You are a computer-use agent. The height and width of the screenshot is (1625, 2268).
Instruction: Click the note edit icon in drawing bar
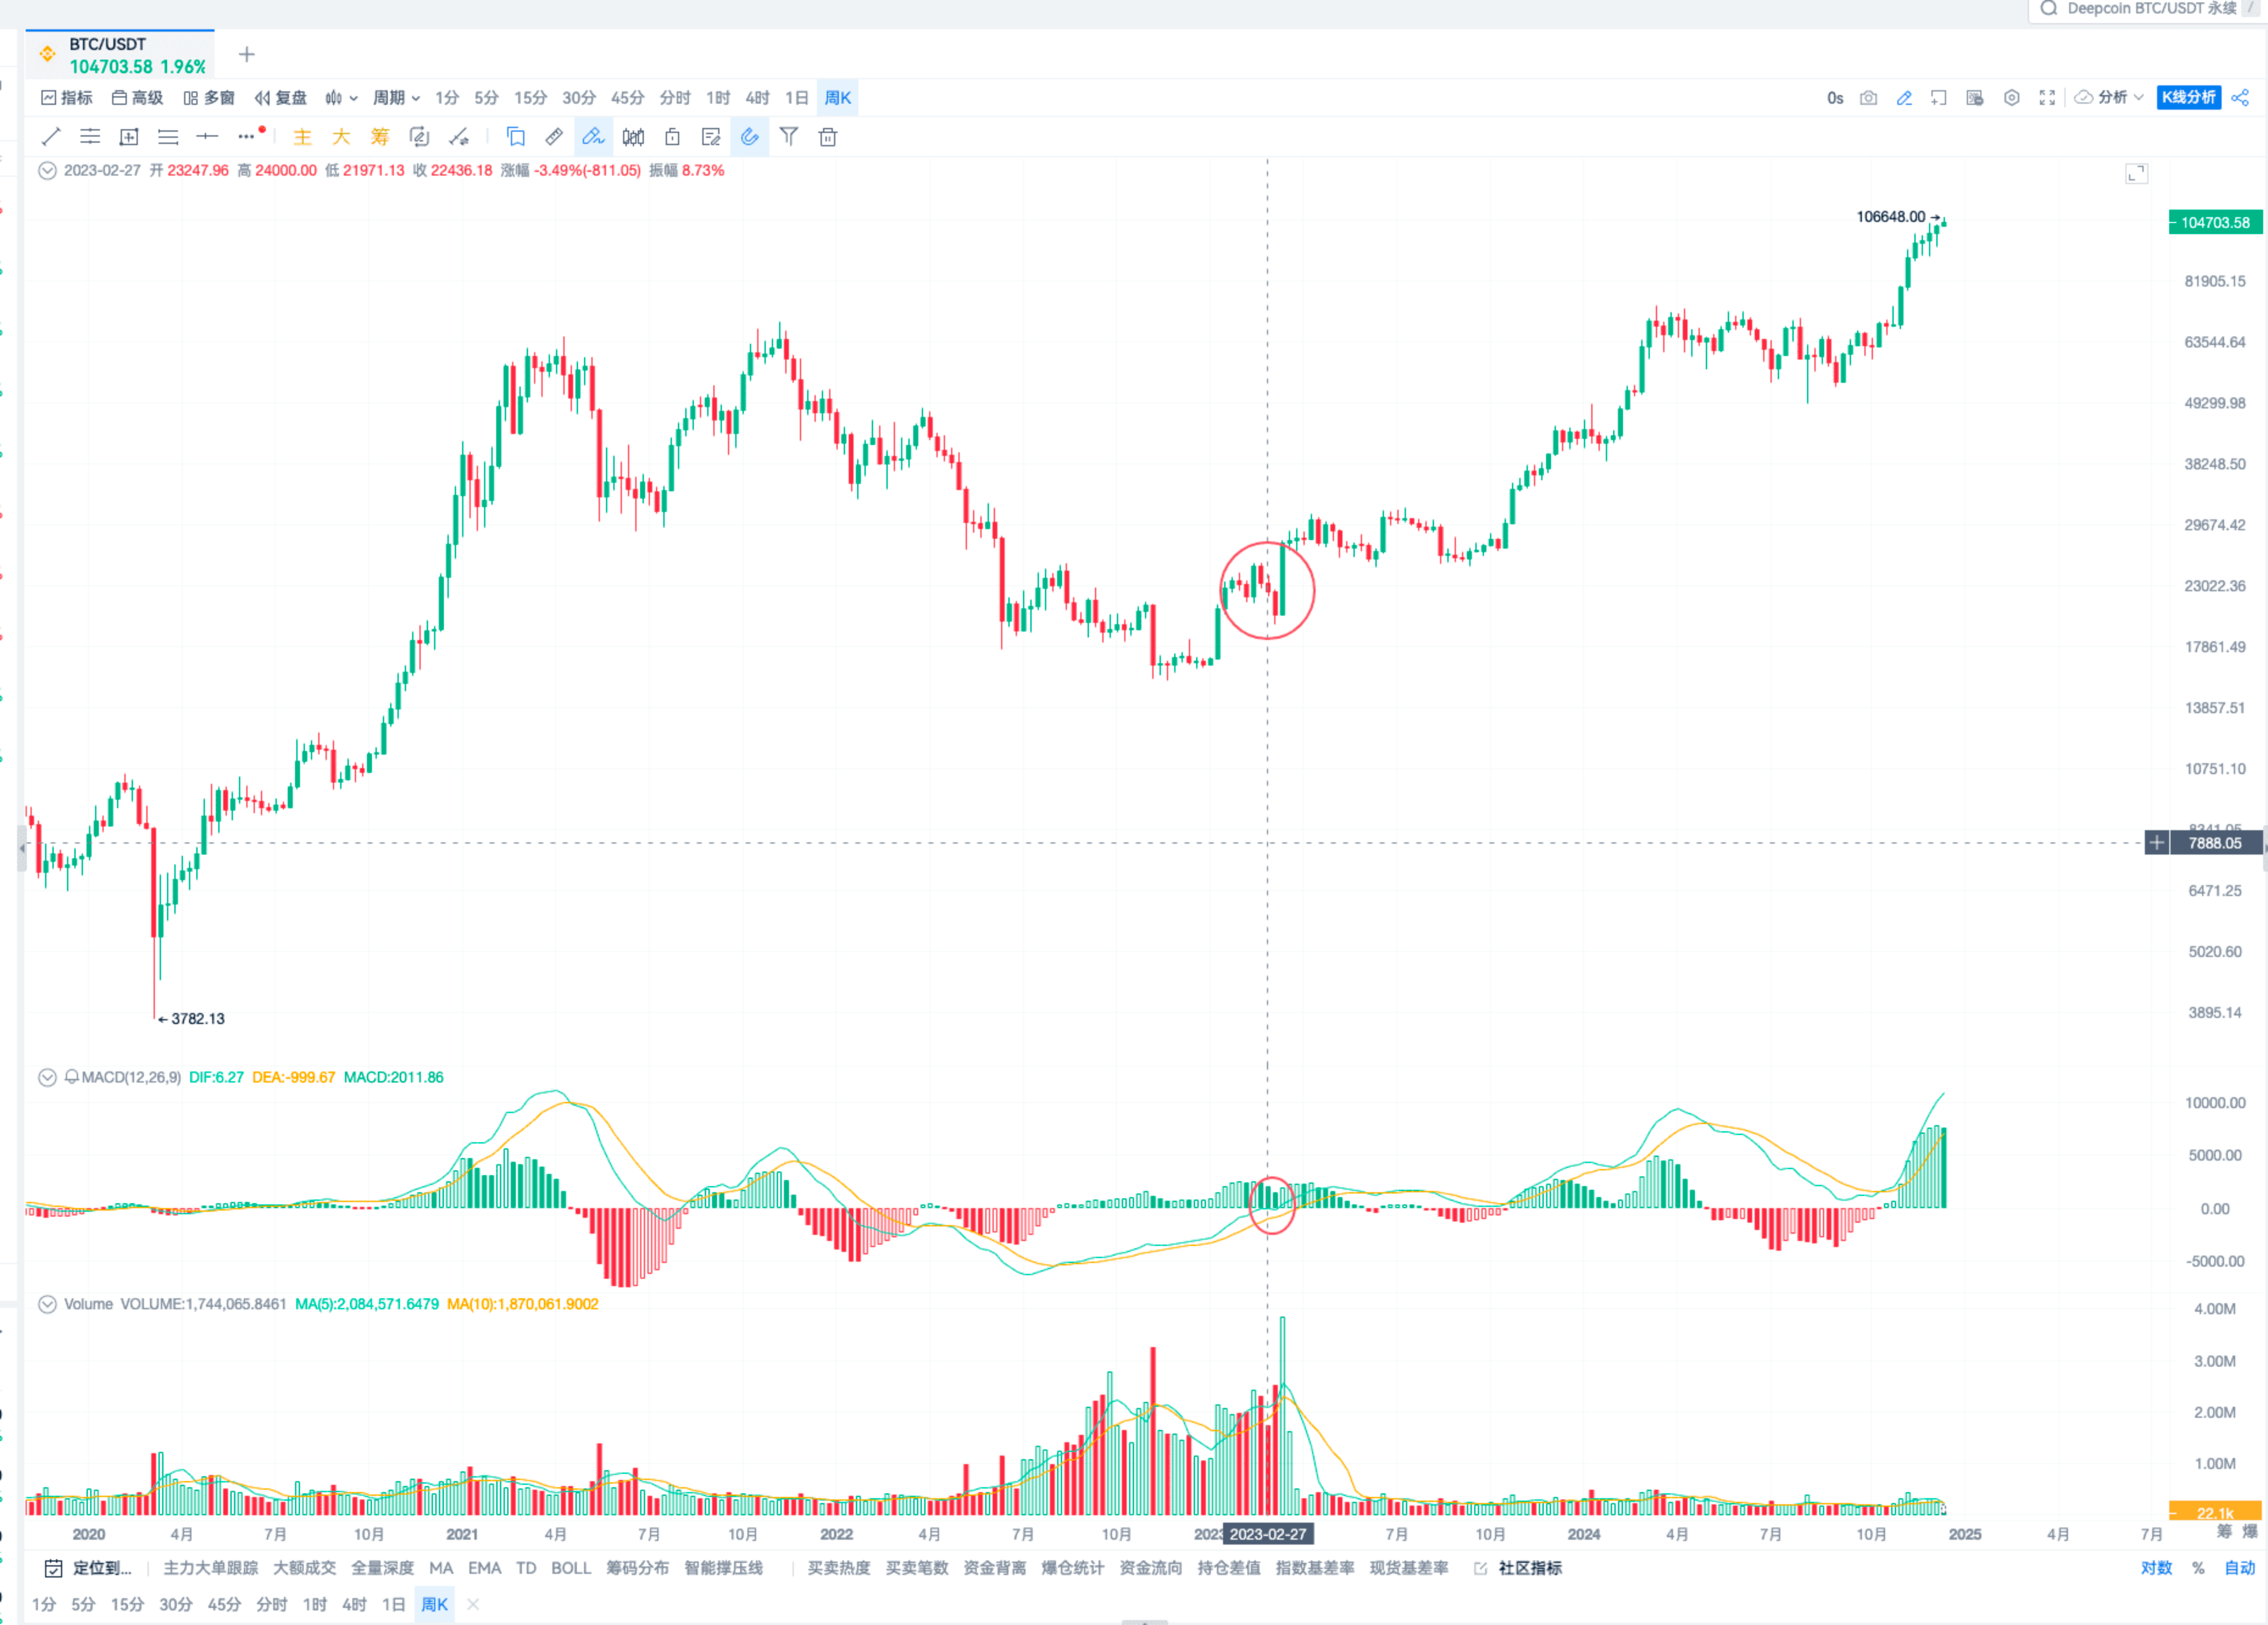coord(711,137)
